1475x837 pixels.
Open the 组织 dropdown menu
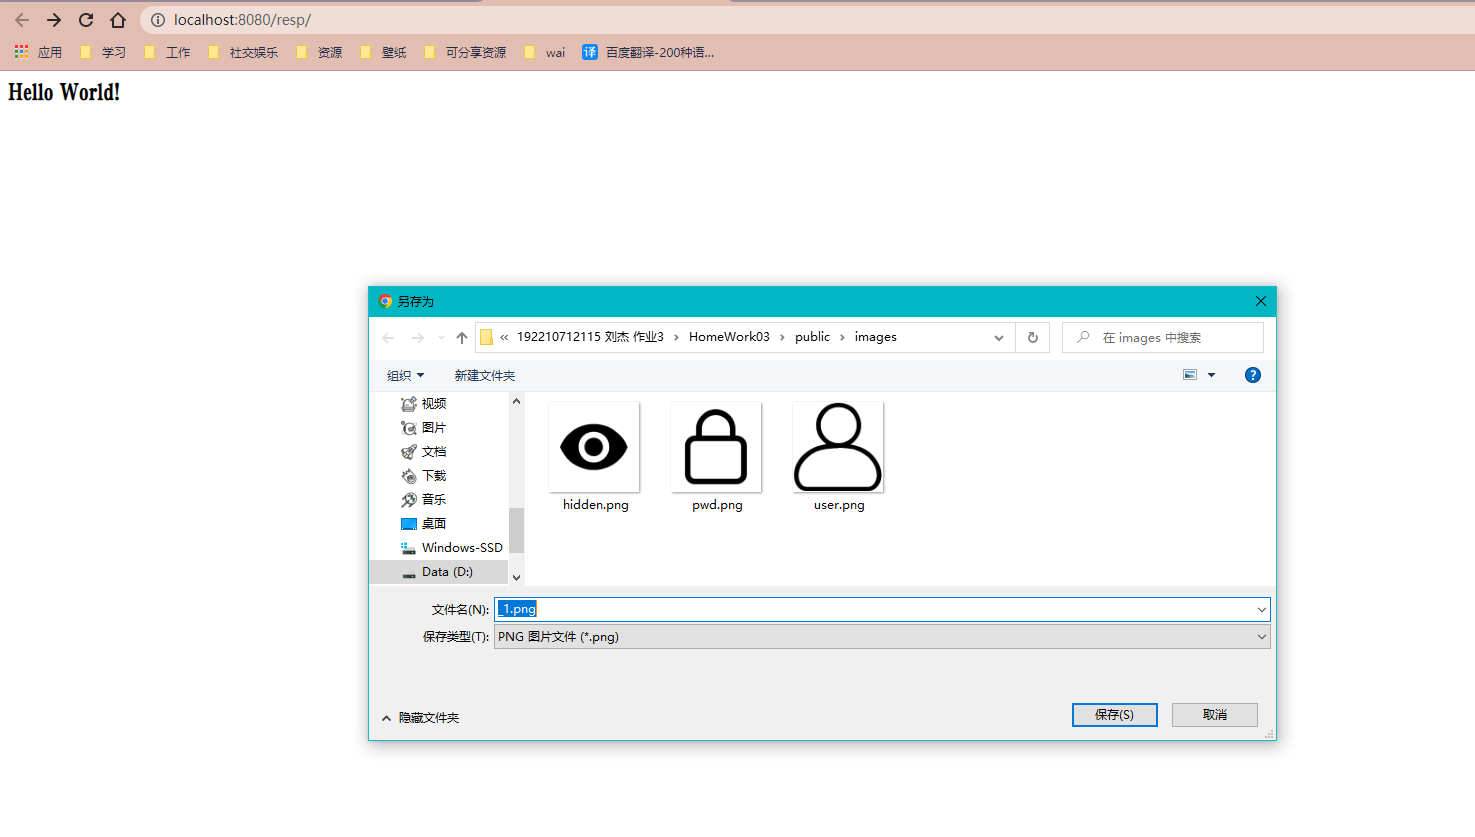405,376
